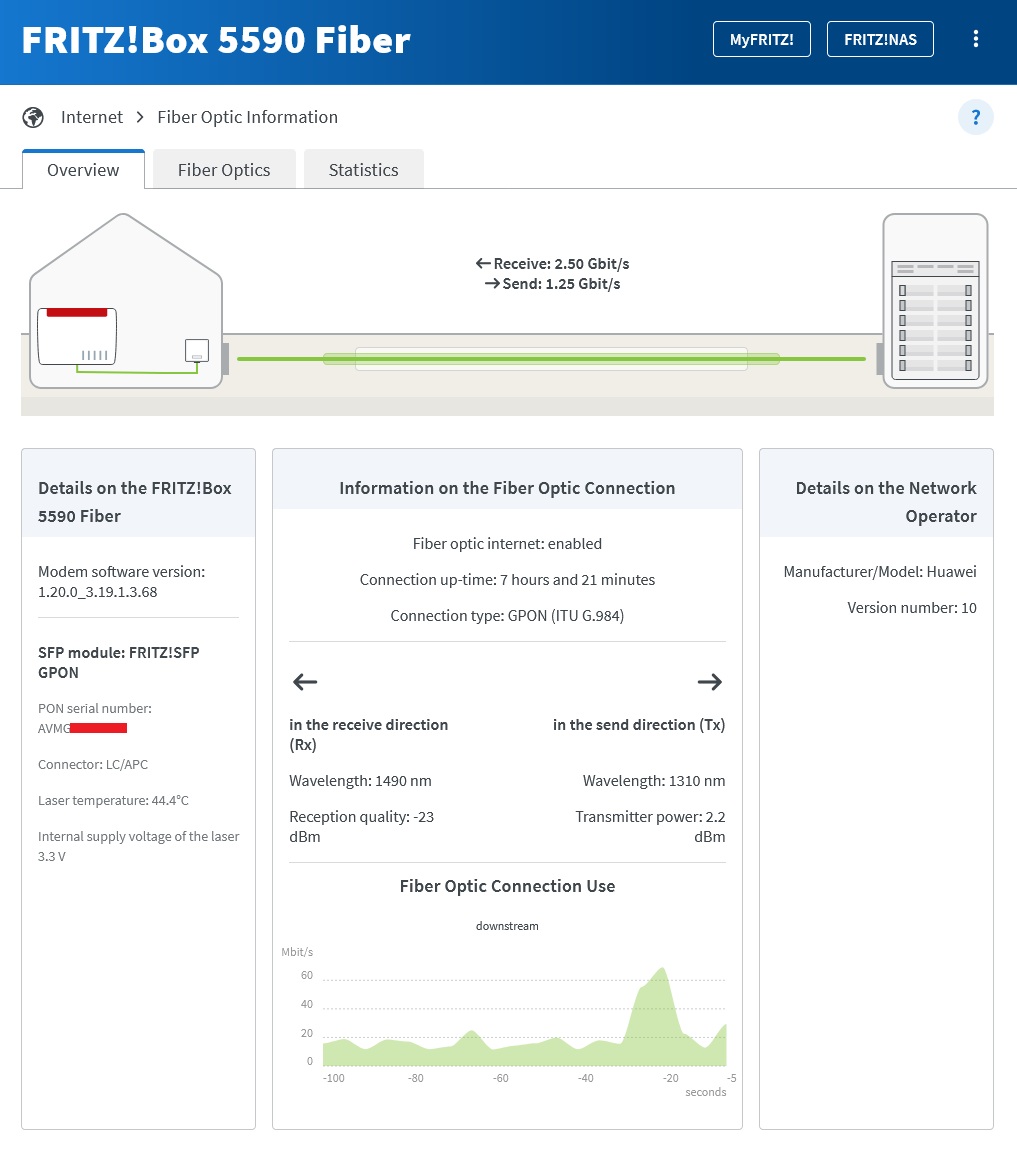
Task: Switch to the Statistics tab
Action: (x=363, y=170)
